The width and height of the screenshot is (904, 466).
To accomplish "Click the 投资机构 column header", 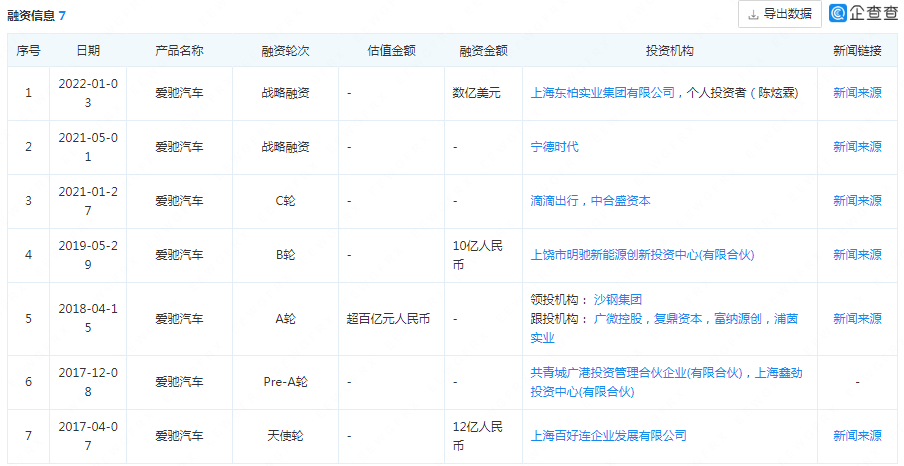I will [x=669, y=51].
